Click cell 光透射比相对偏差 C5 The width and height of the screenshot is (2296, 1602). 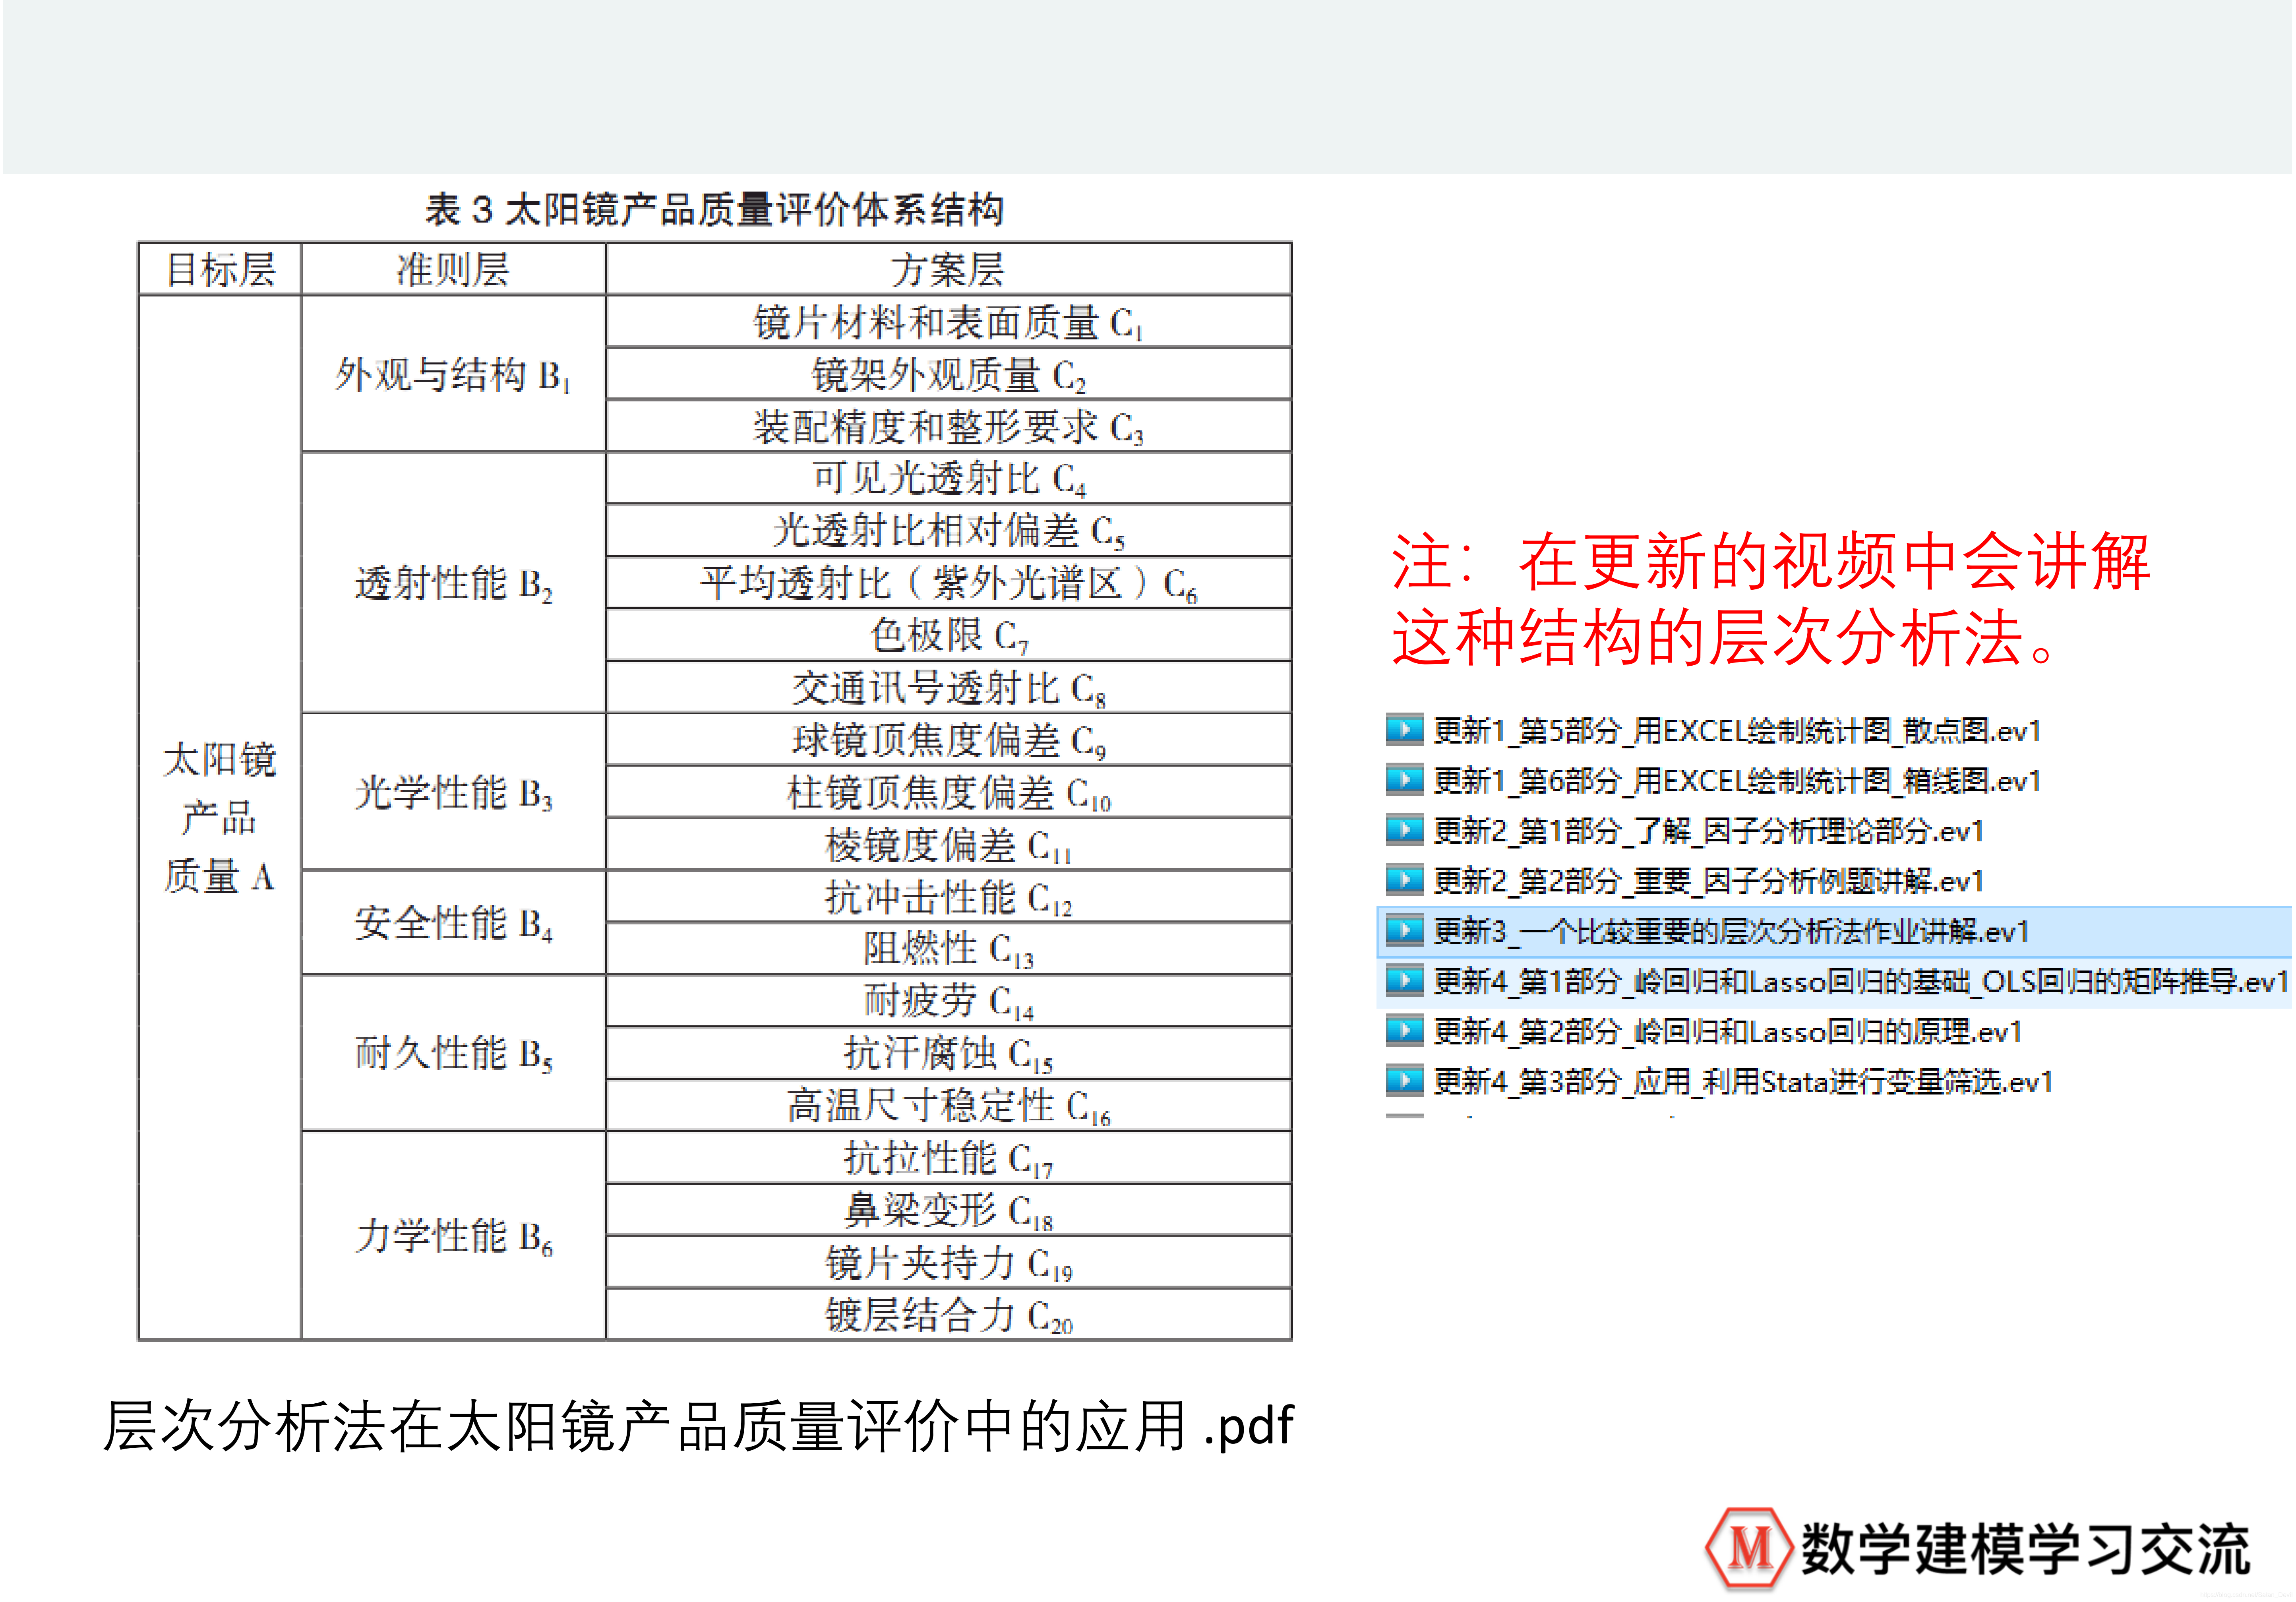pos(948,530)
